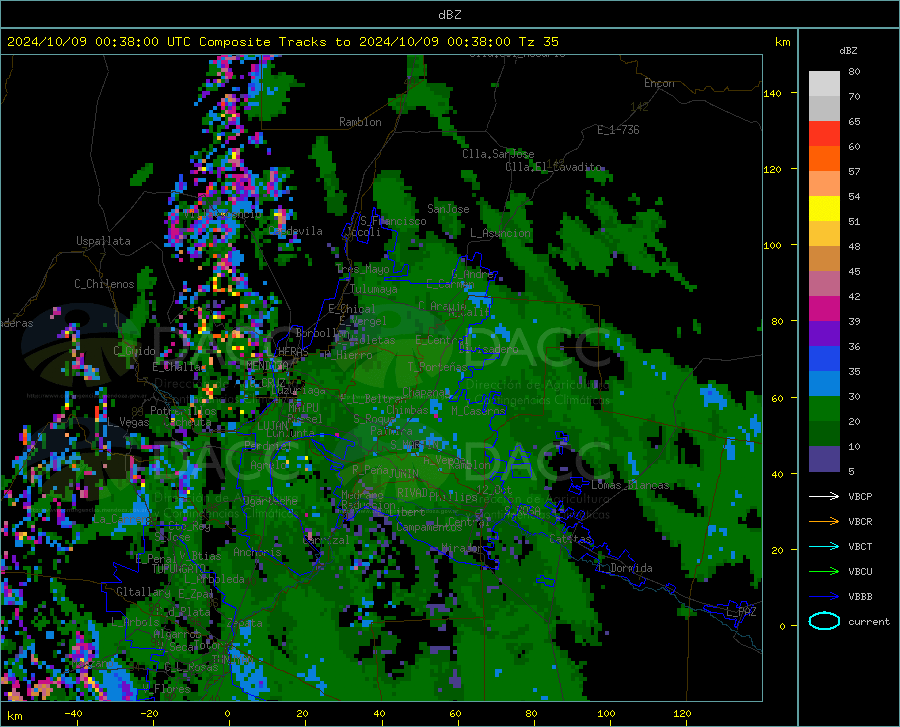Click the Ugarteche map label

click(x=271, y=500)
